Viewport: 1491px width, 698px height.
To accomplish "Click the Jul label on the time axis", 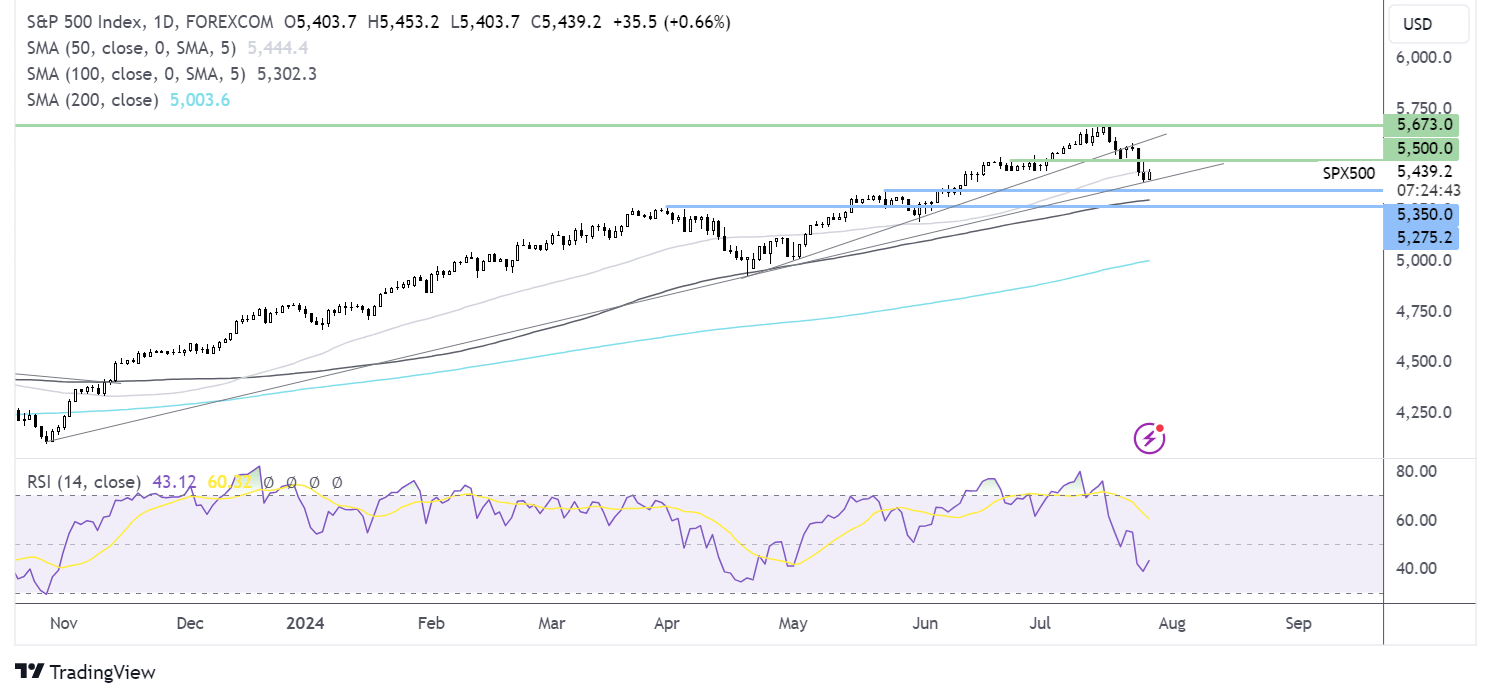I will 1040,623.
